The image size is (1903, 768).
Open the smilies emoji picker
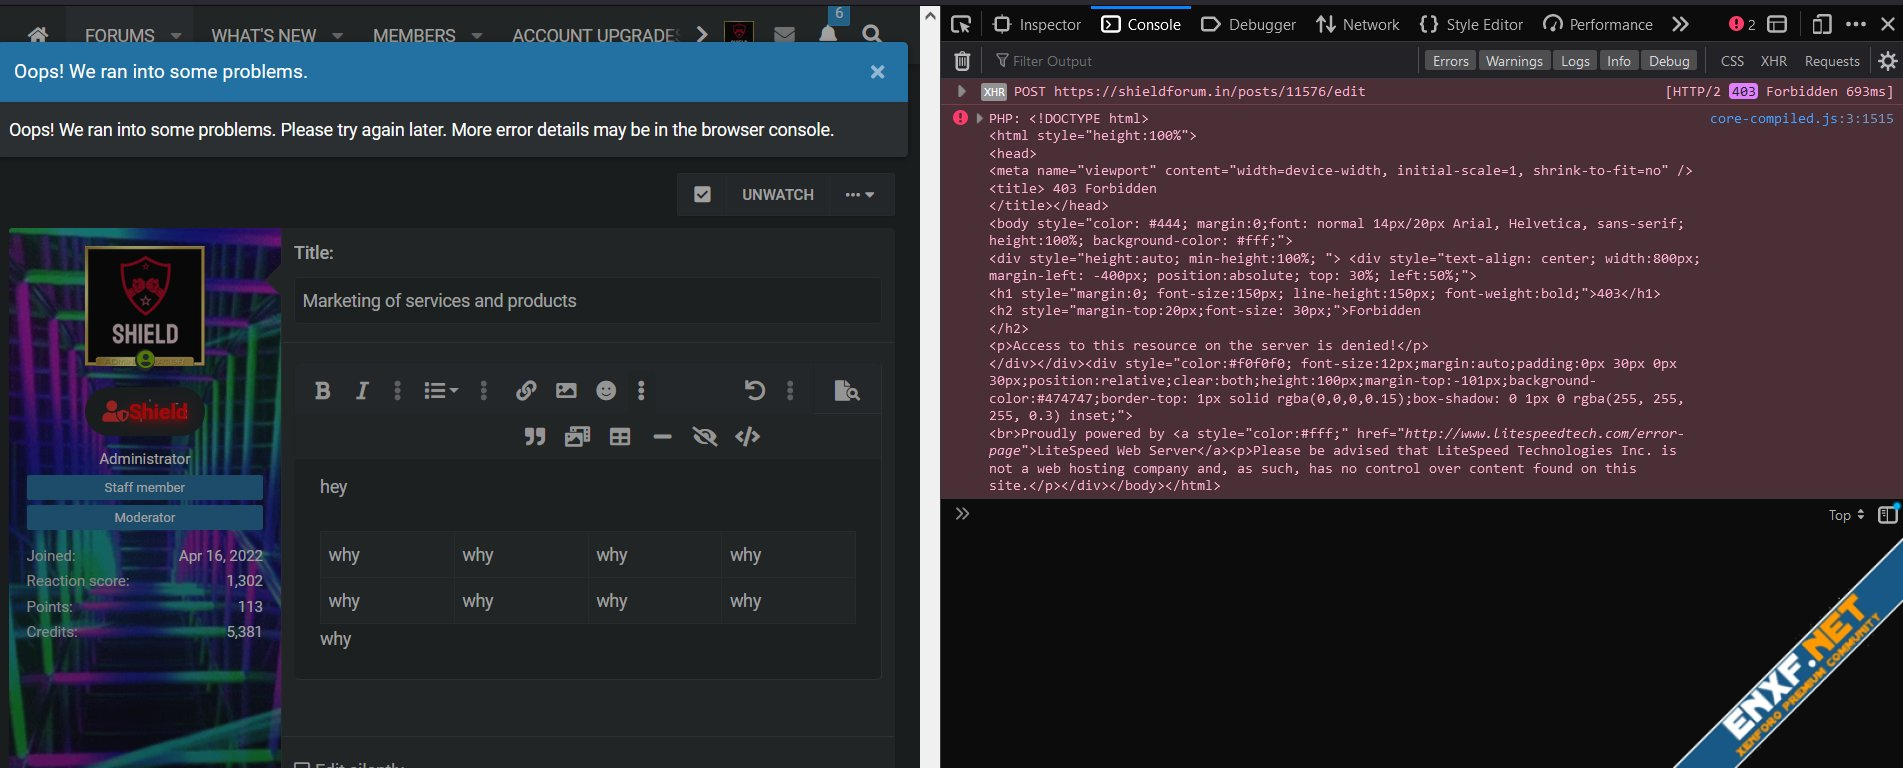[606, 391]
